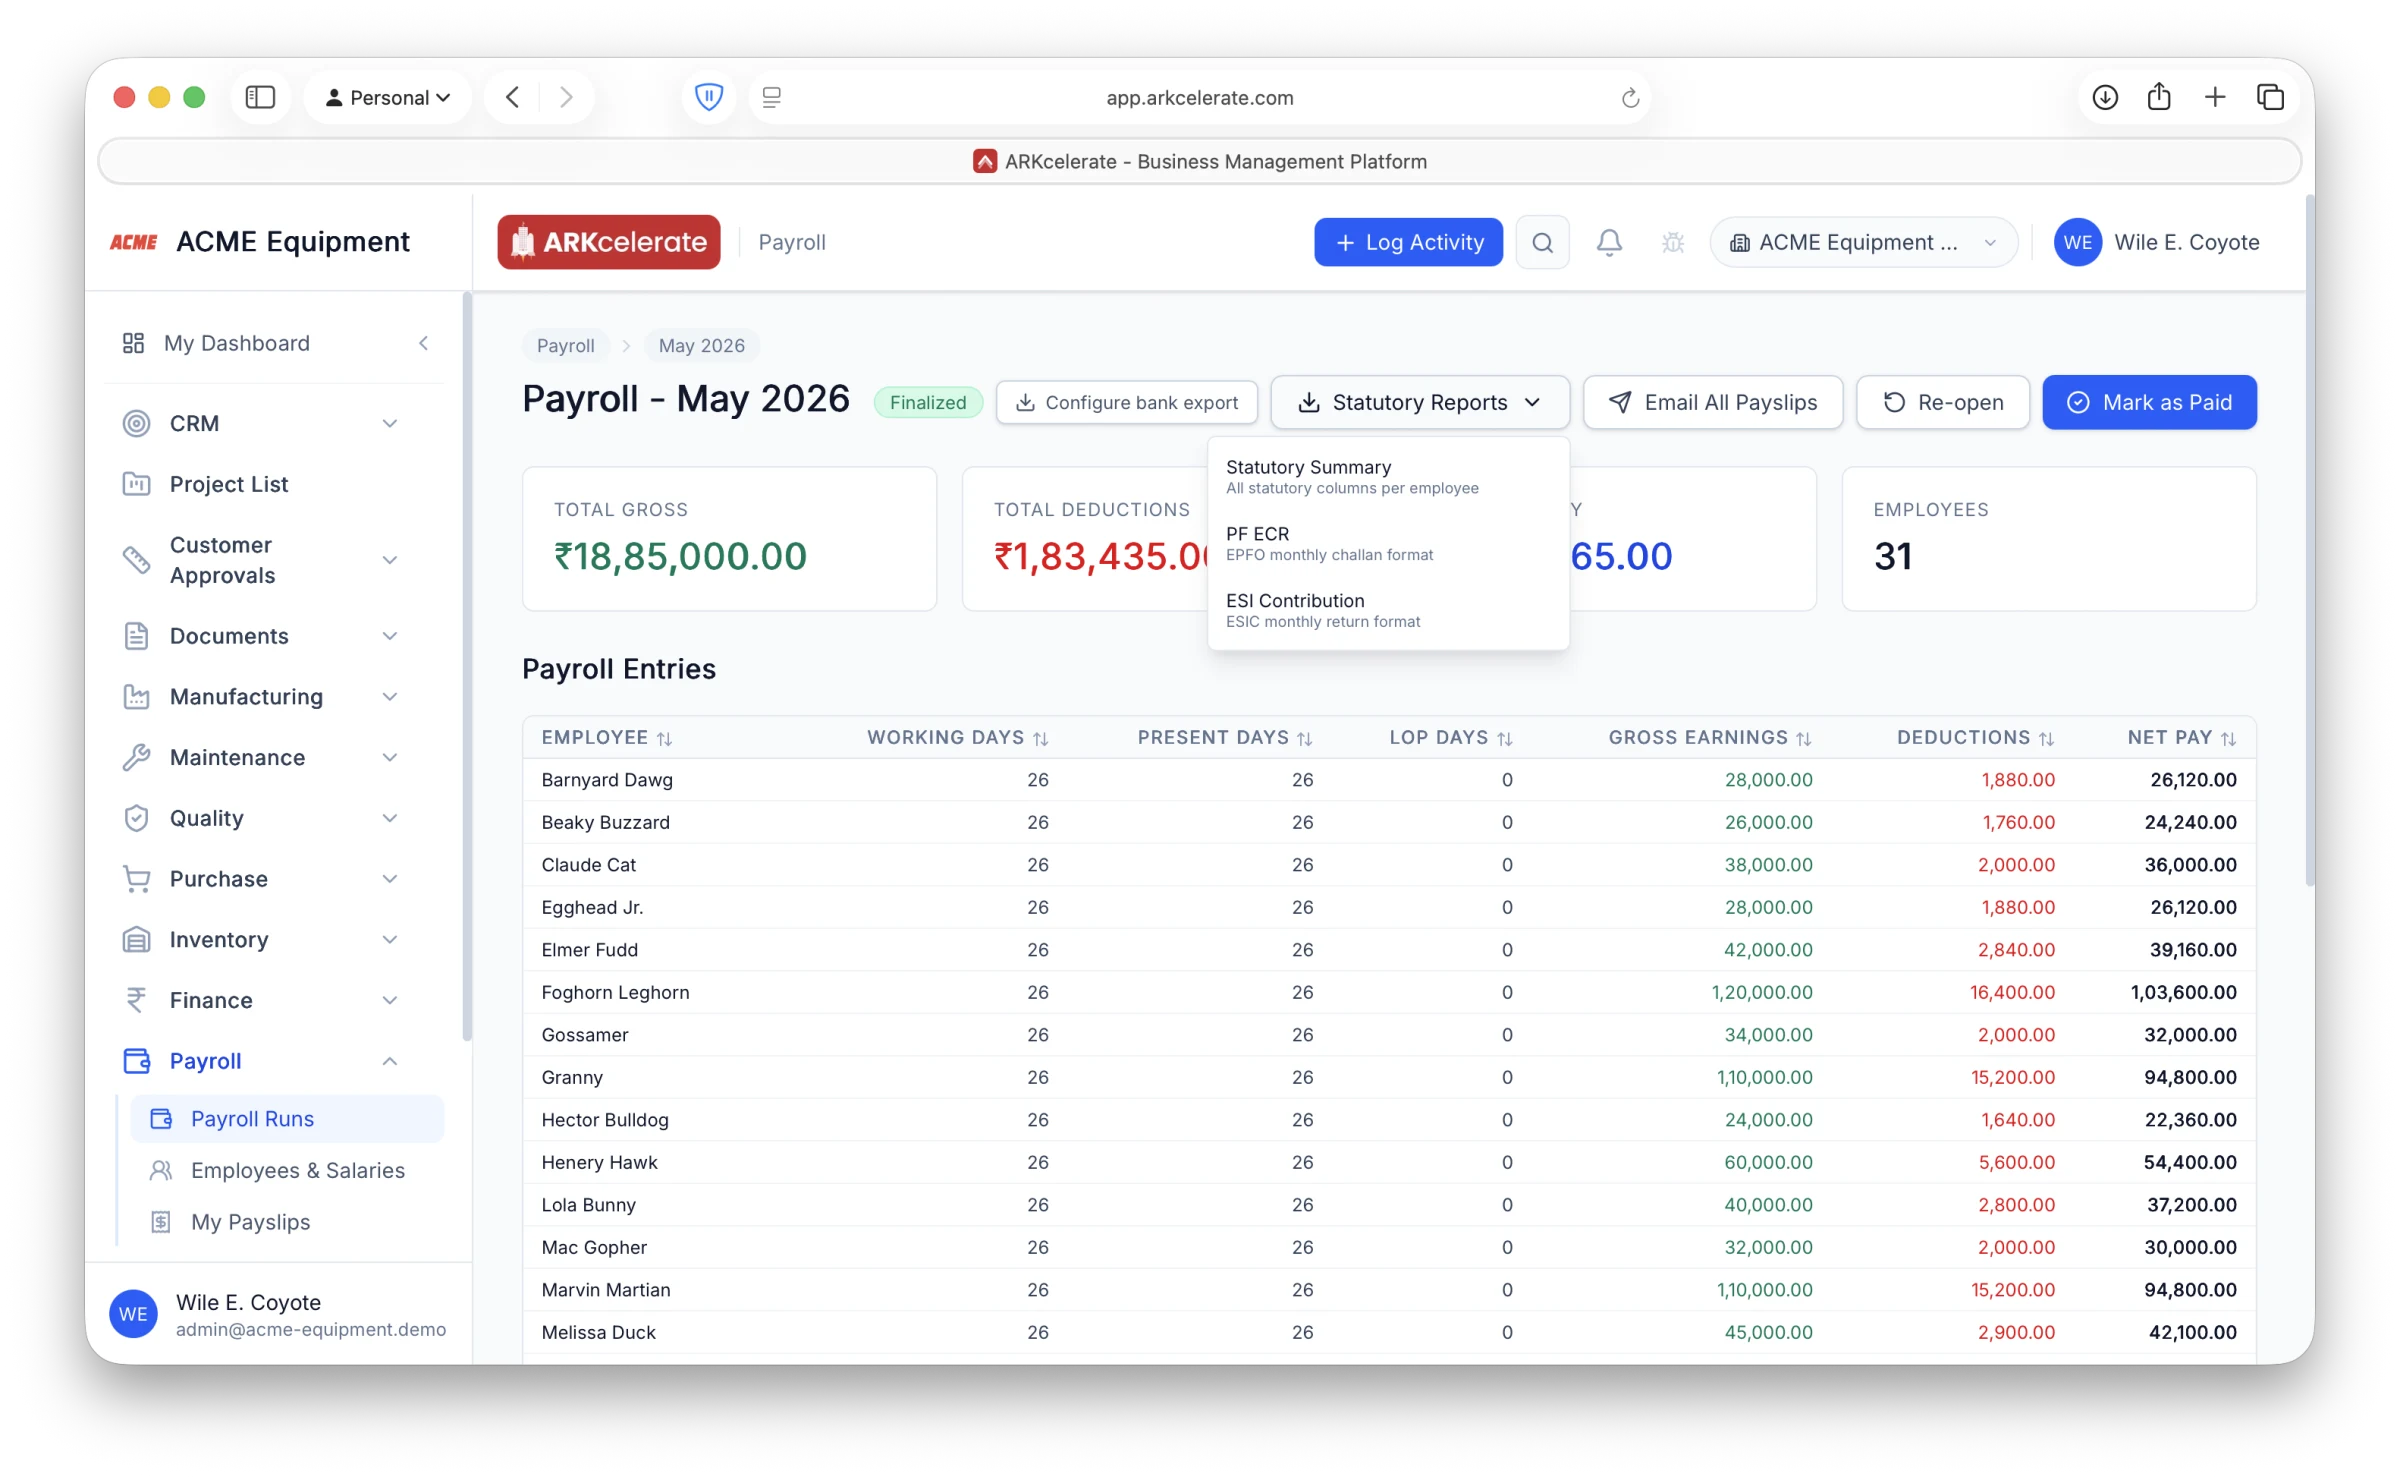
Task: Select Statutory Summary from the menu
Action: pos(1388,477)
